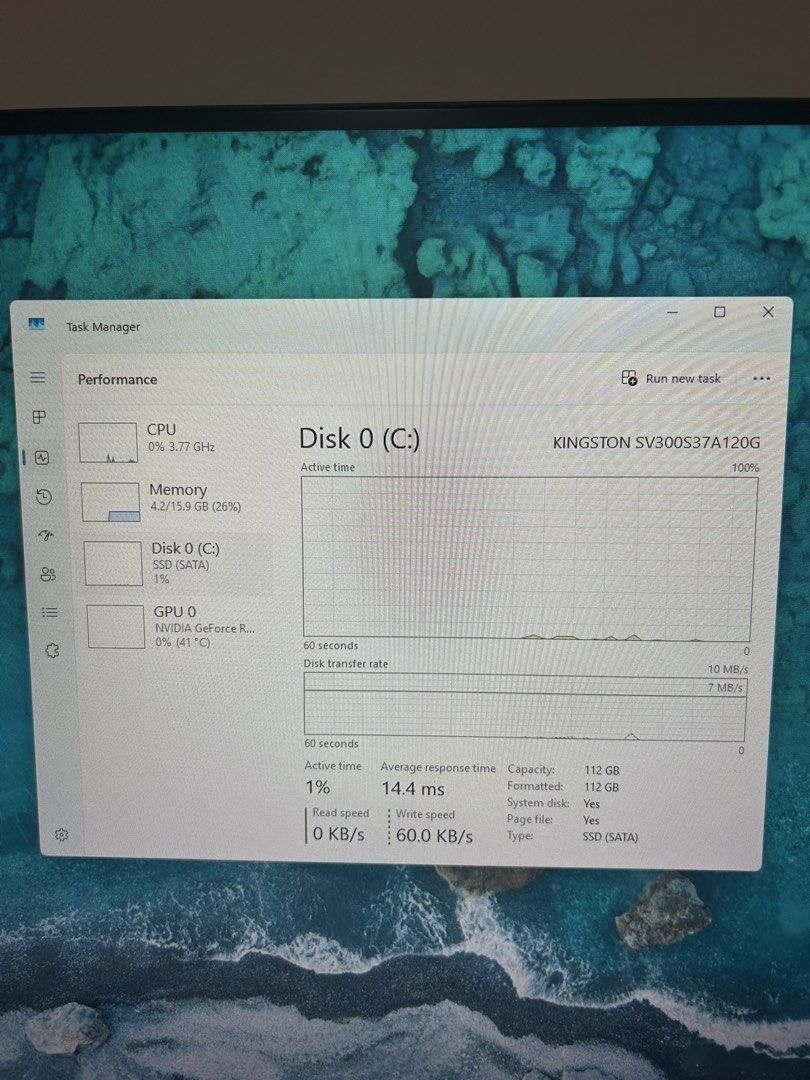Select the Memory performance item

[x=175, y=501]
